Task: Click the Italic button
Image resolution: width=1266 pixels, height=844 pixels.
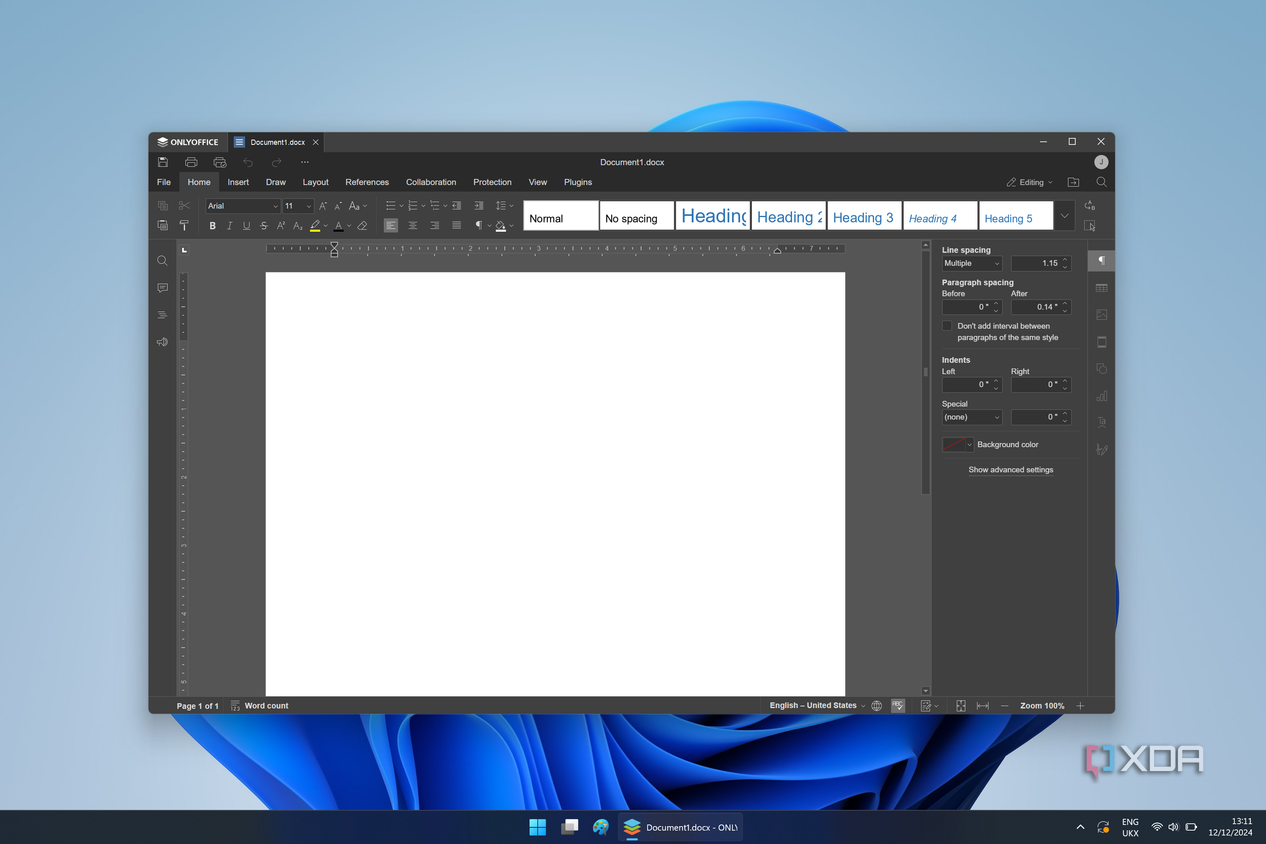Action: 229,226
